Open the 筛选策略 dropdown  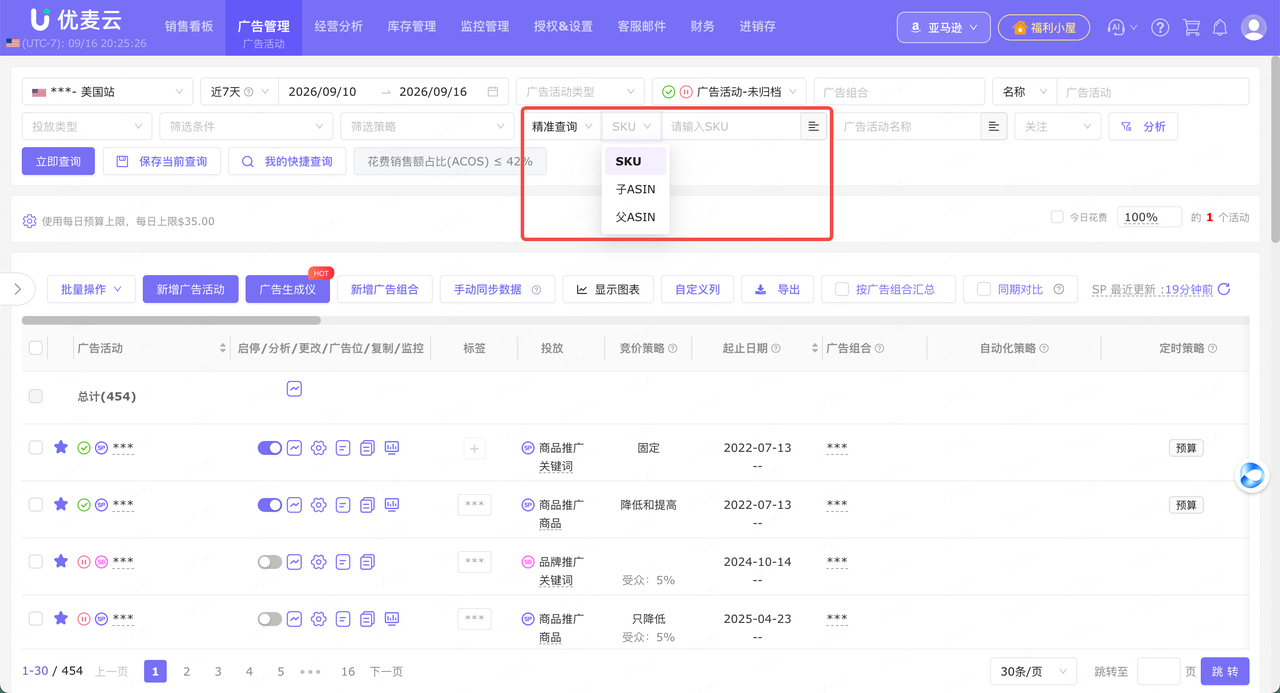tap(428, 127)
